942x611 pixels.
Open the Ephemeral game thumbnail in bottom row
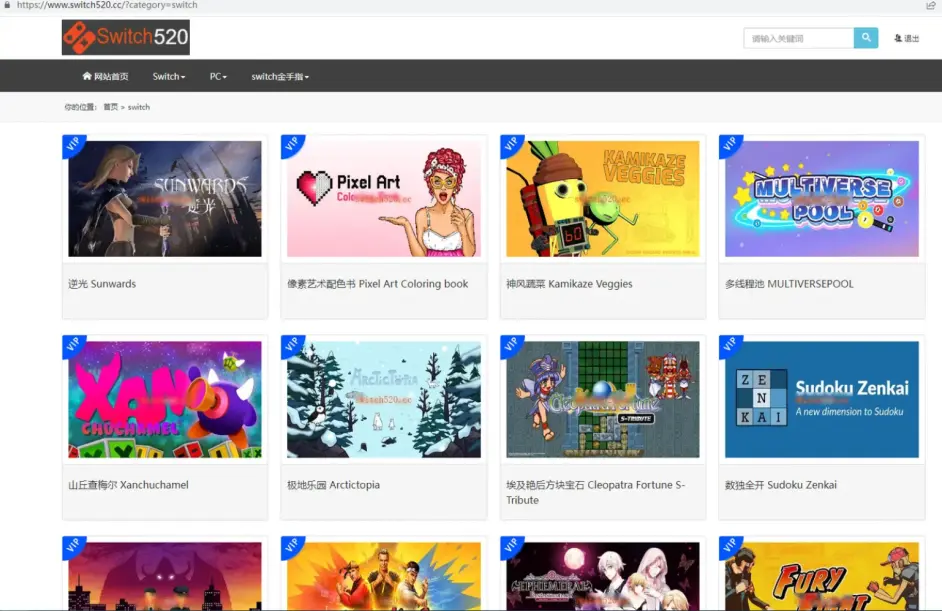[x=603, y=577]
